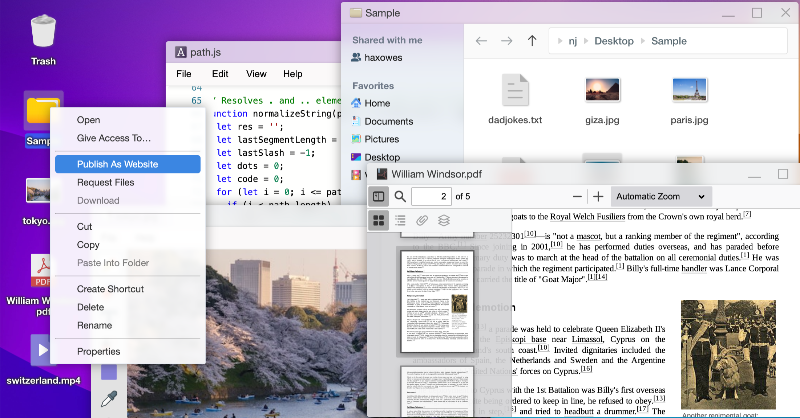800x418 pixels.
Task: Show document outline in PDF sidebar
Action: 401,220
